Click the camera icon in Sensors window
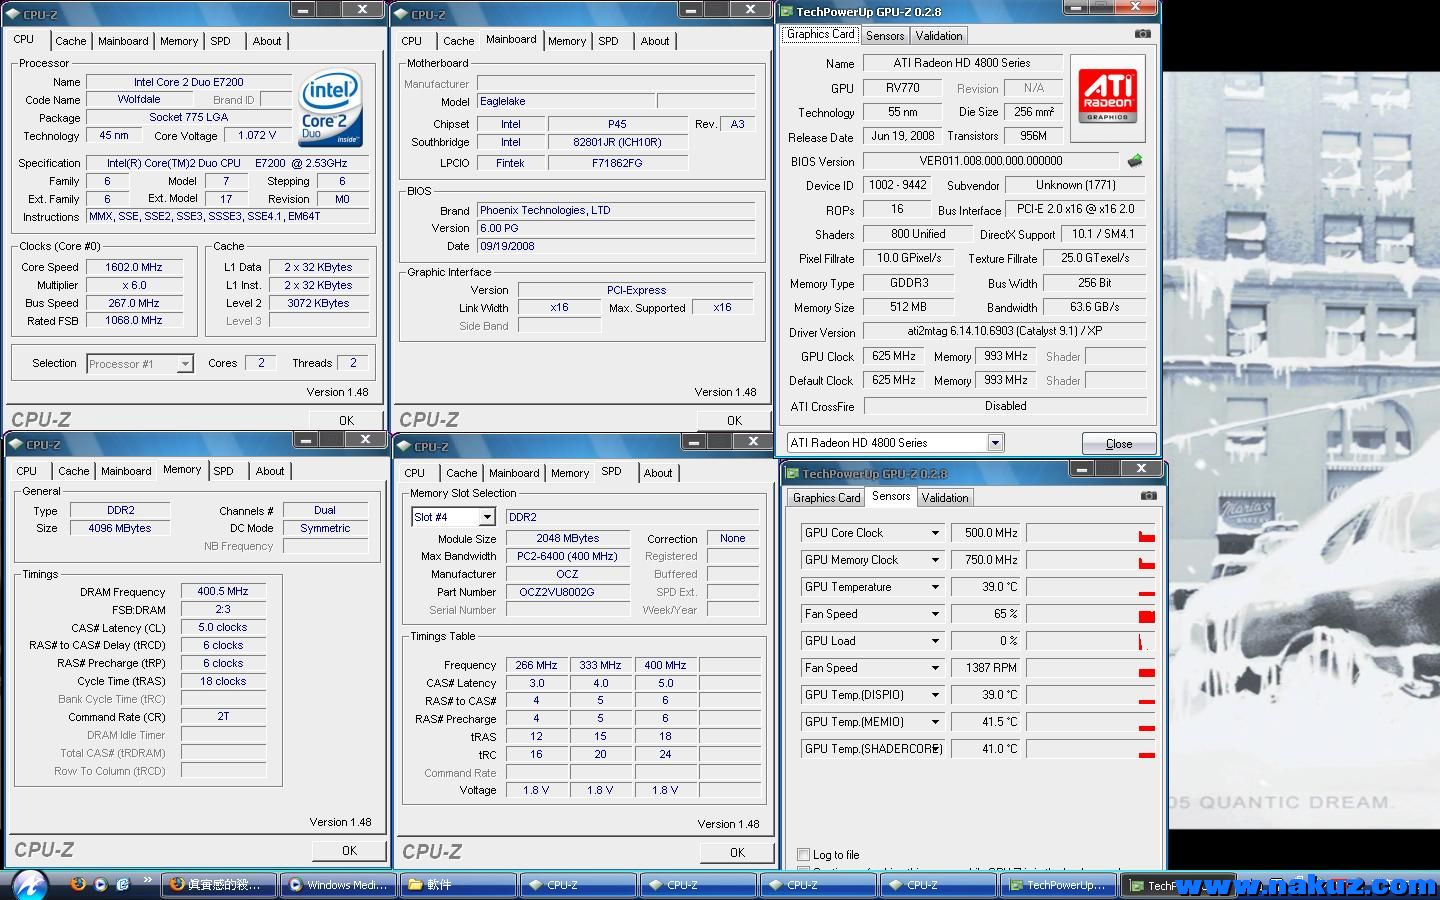Image resolution: width=1440 pixels, height=900 pixels. pyautogui.click(x=1148, y=496)
